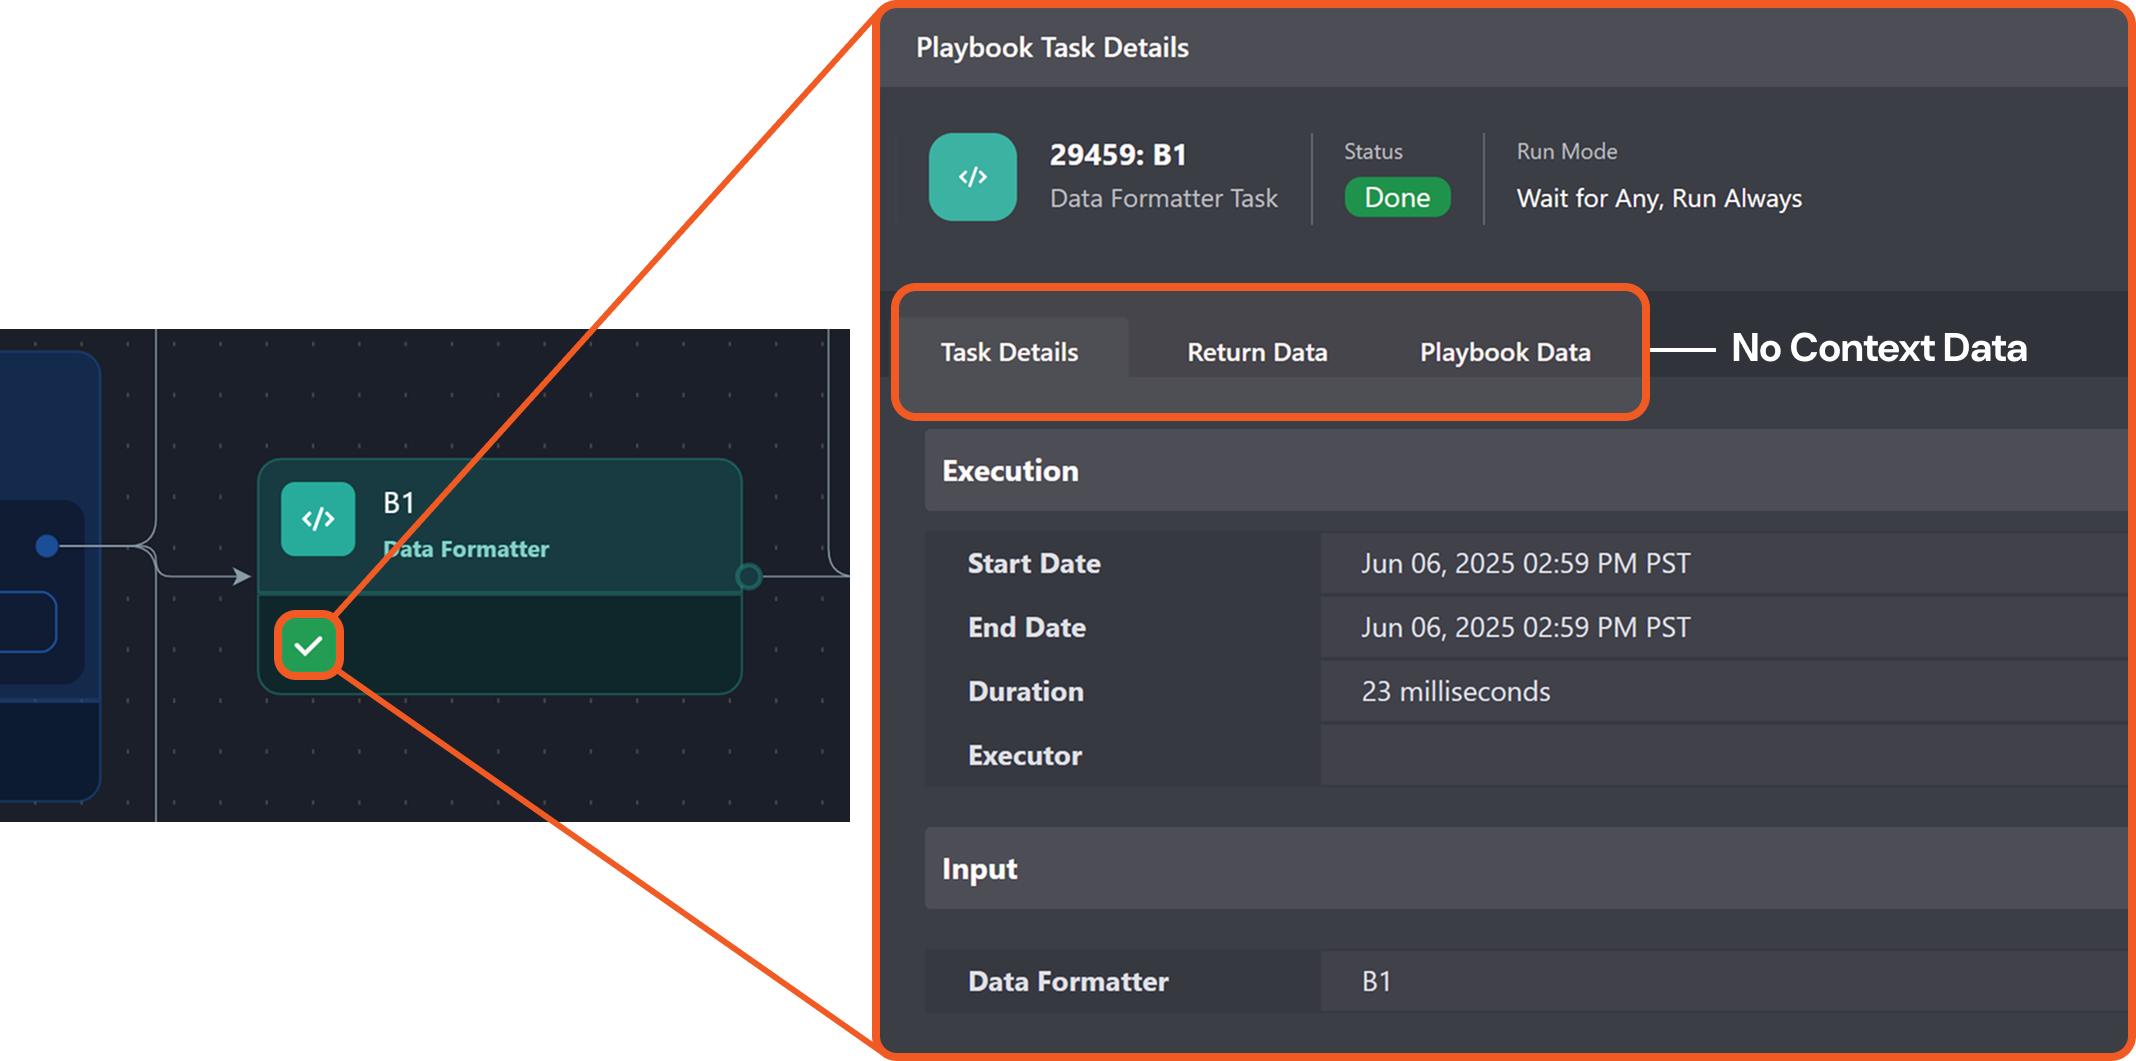Click the B1 node code icon in canvas
This screenshot has width=2136, height=1061.
pos(318,519)
